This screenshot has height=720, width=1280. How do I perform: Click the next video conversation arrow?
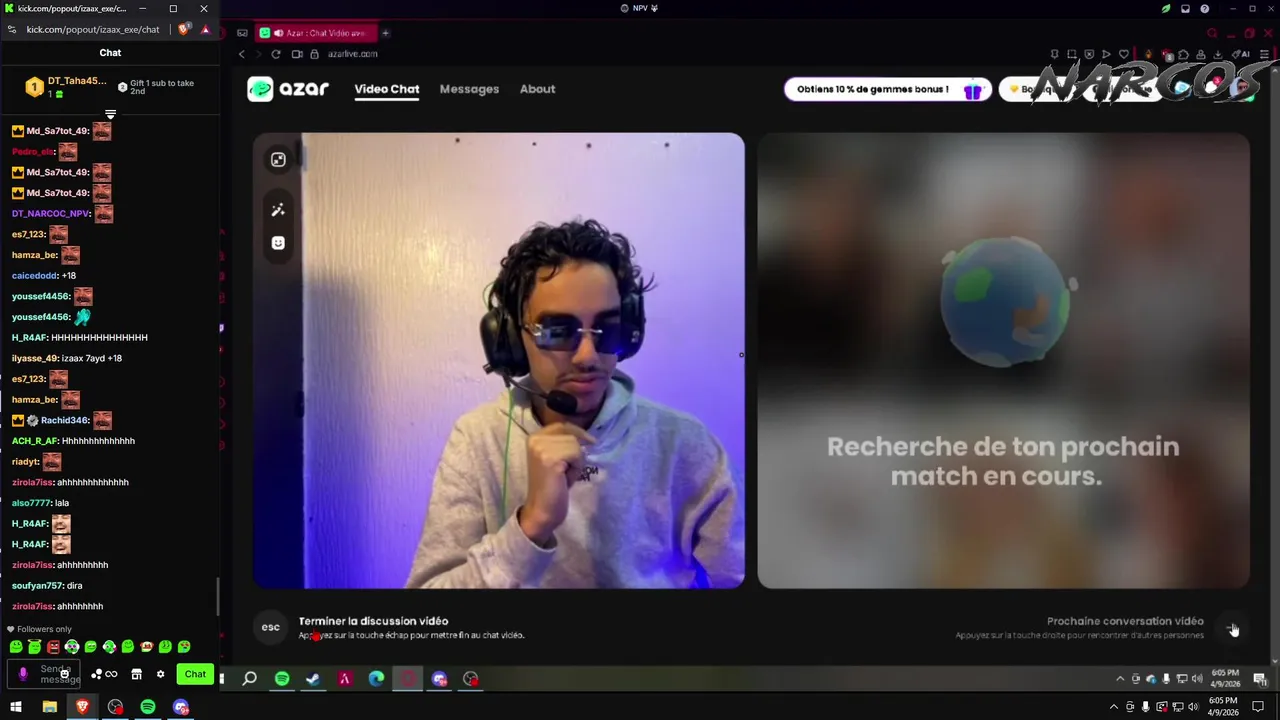point(1231,628)
